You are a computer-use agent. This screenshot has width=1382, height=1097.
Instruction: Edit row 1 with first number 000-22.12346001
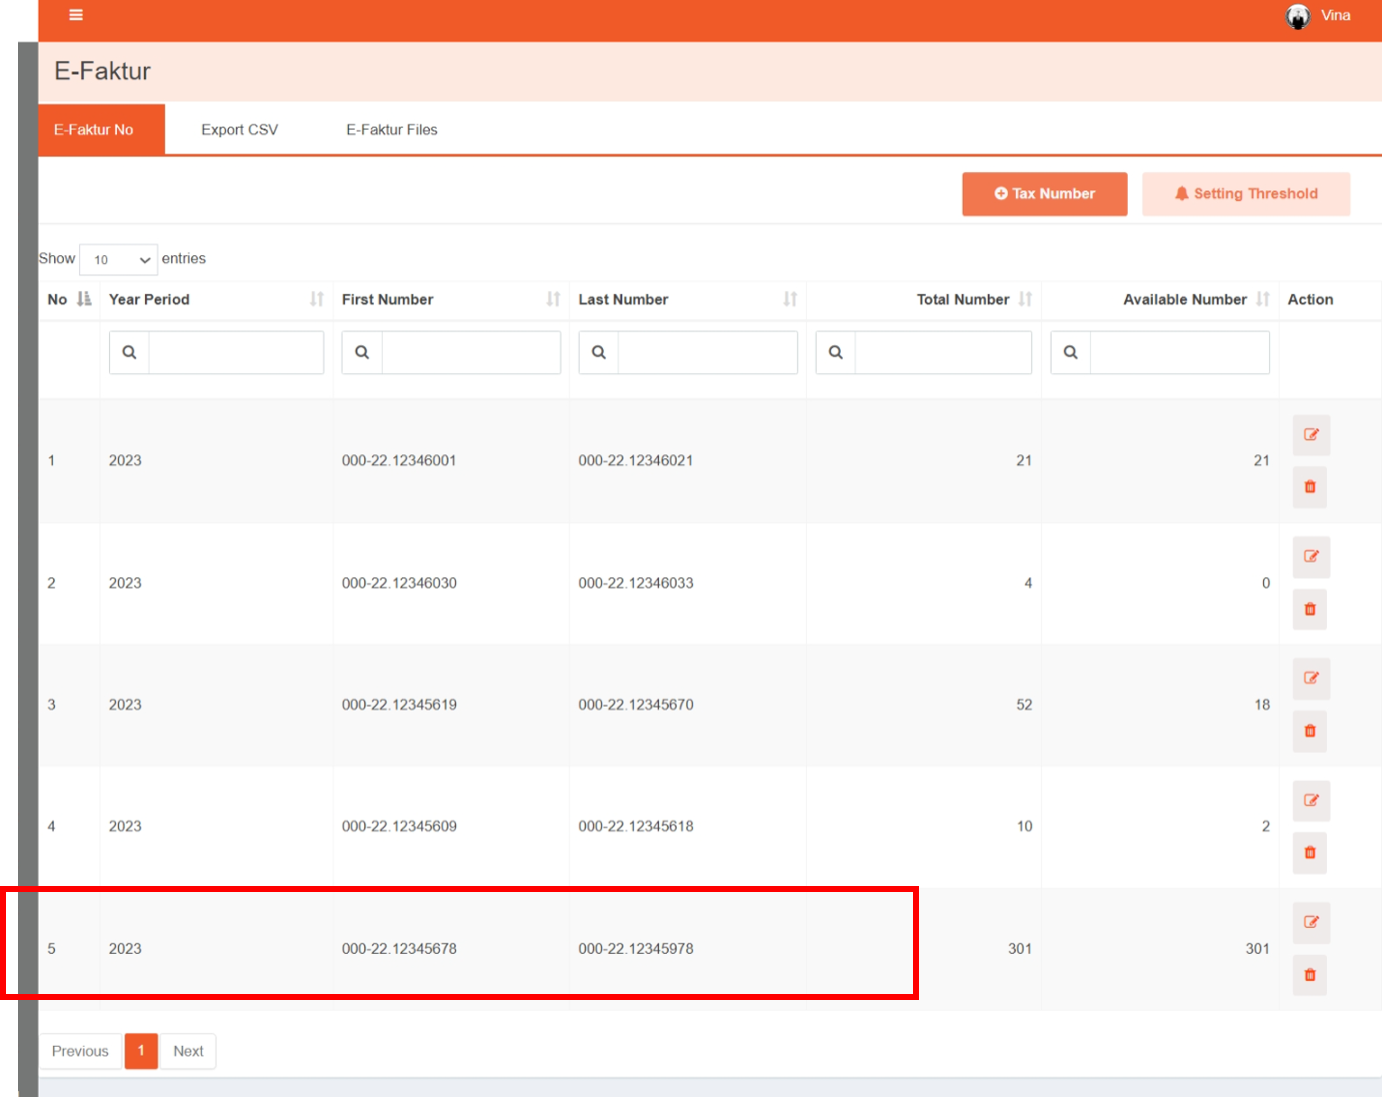click(x=1310, y=435)
